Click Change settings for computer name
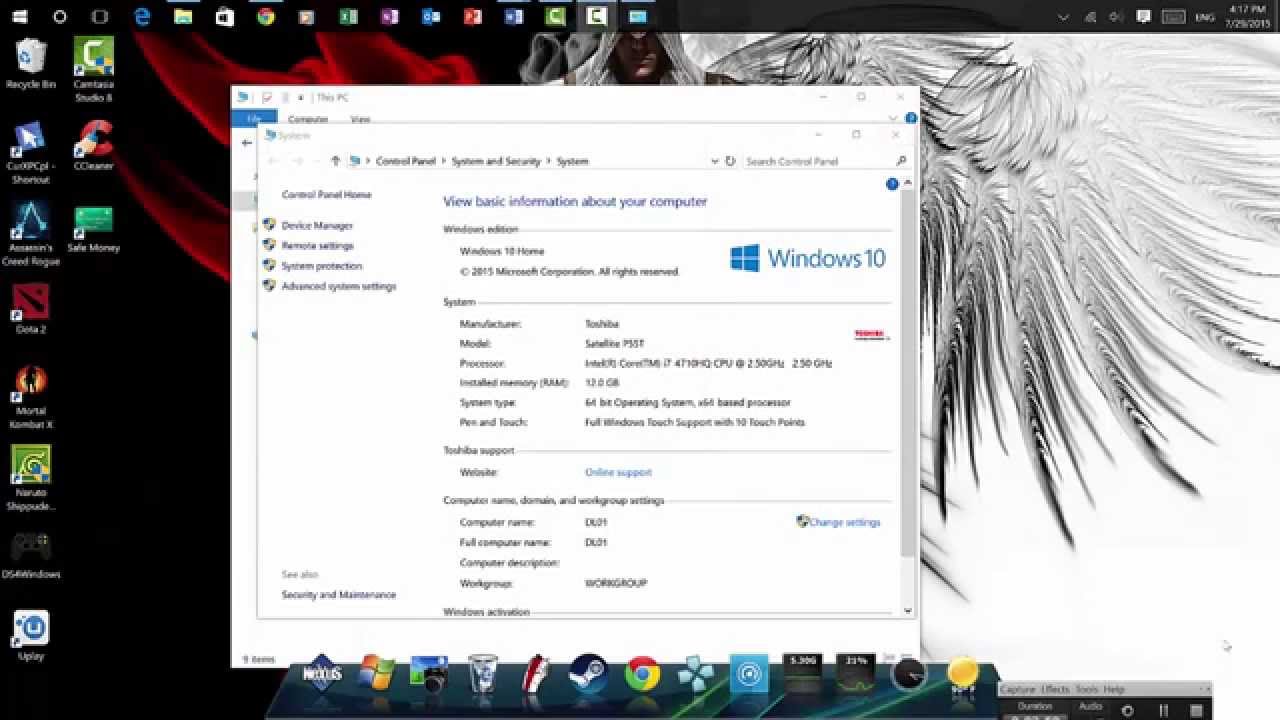Viewport: 1280px width, 720px height. coord(845,522)
